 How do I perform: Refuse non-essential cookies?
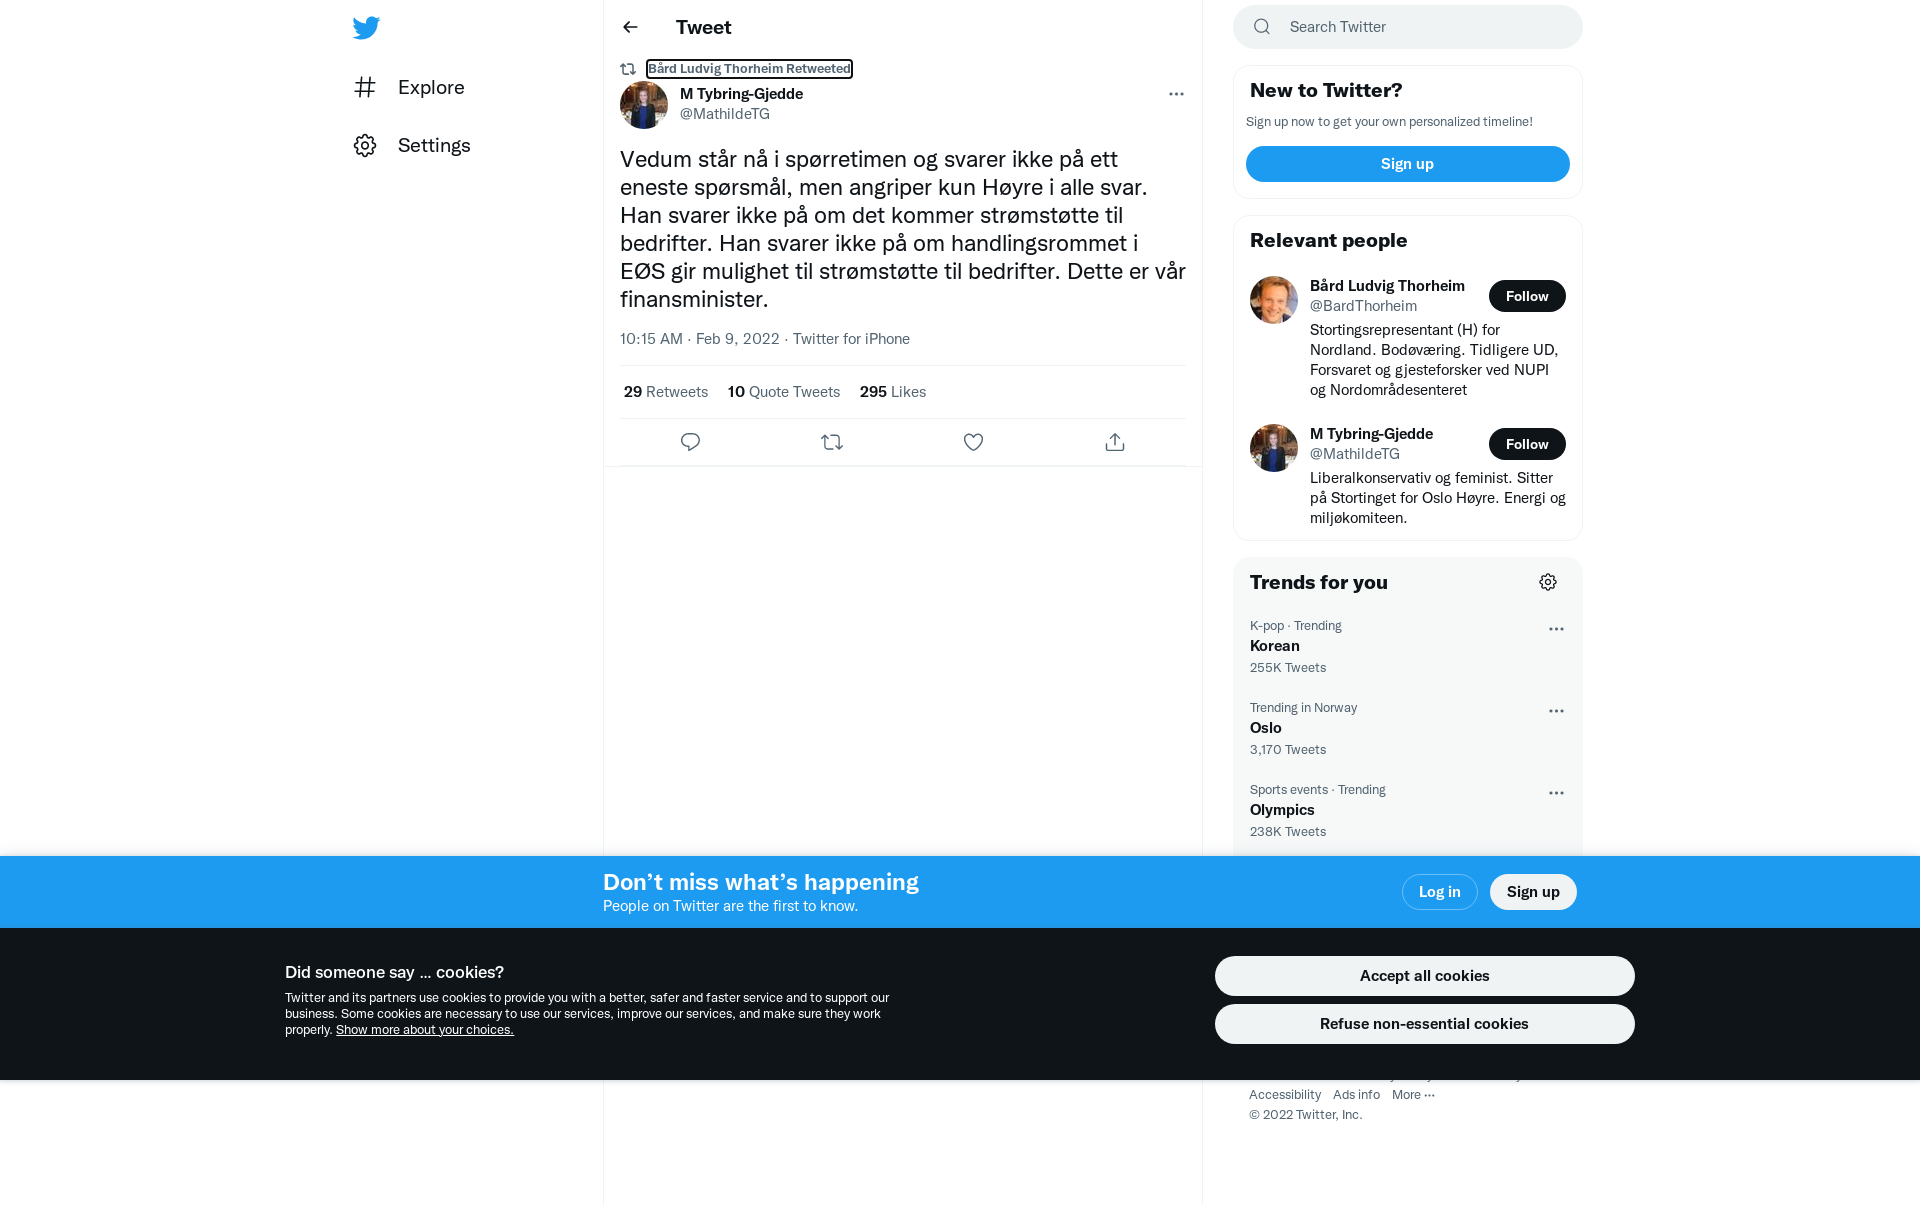coord(1424,1024)
